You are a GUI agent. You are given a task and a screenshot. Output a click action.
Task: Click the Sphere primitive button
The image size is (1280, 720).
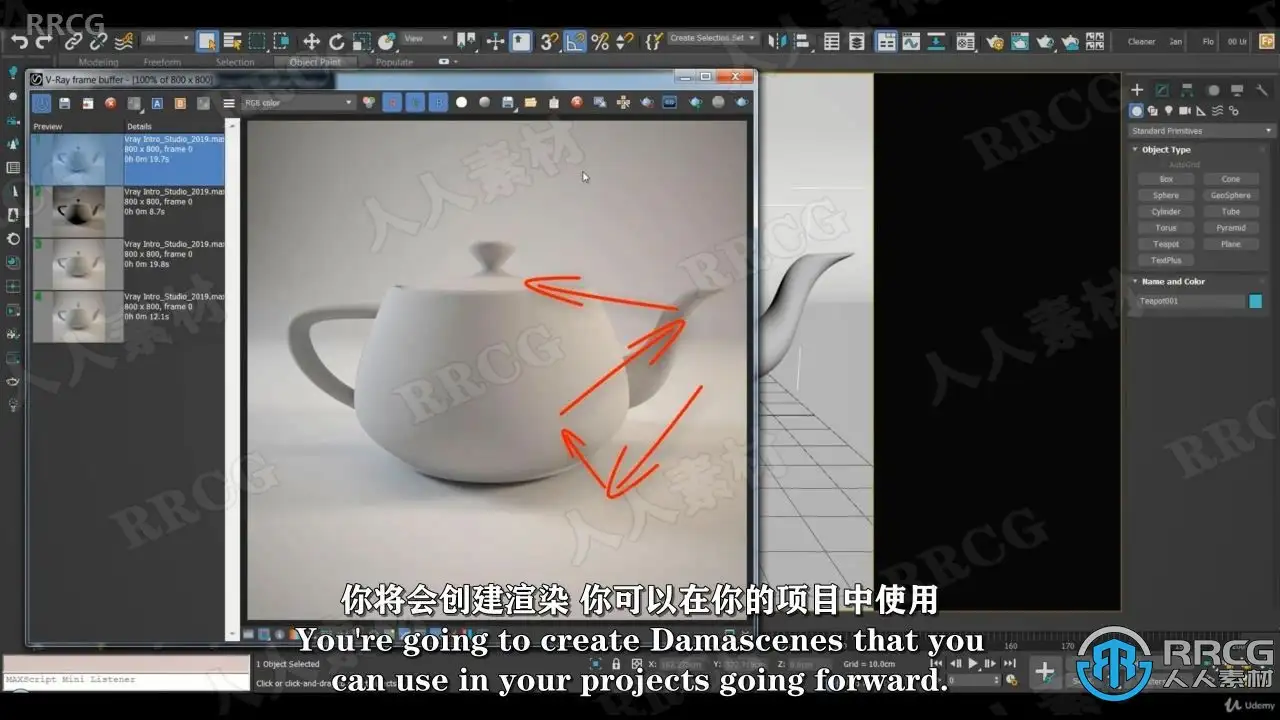point(1166,195)
